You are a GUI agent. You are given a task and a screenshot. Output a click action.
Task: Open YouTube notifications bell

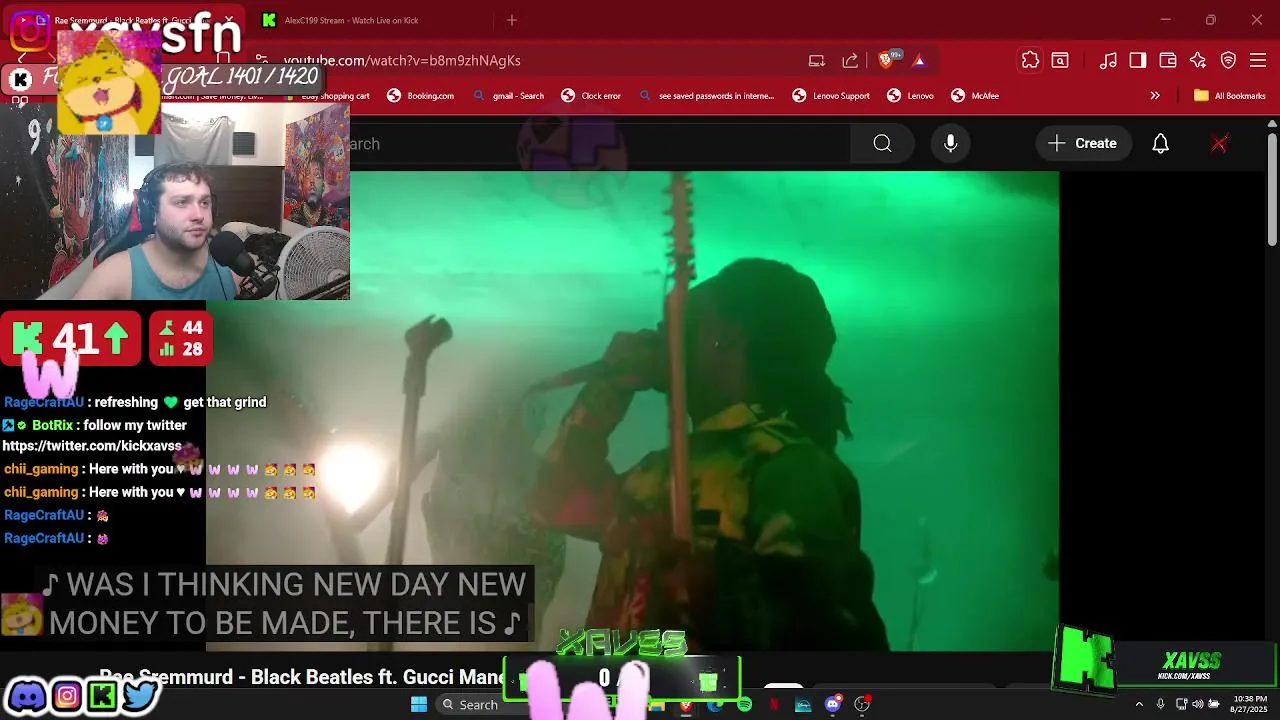click(x=1160, y=144)
